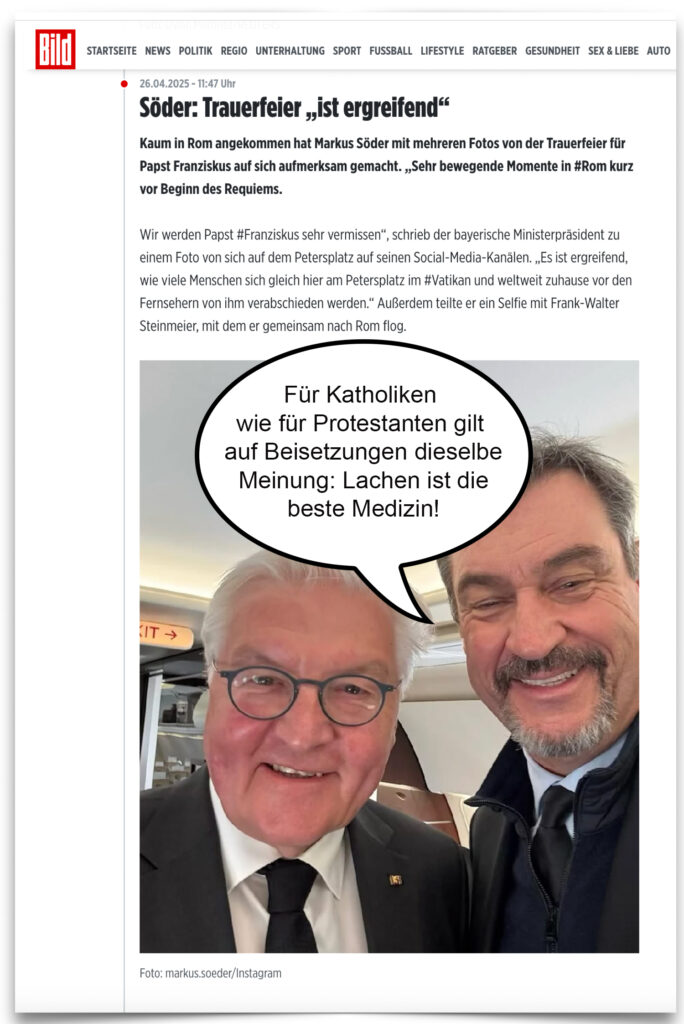Image resolution: width=684 pixels, height=1024 pixels.
Task: Go to the NEWS section
Action: tap(157, 51)
